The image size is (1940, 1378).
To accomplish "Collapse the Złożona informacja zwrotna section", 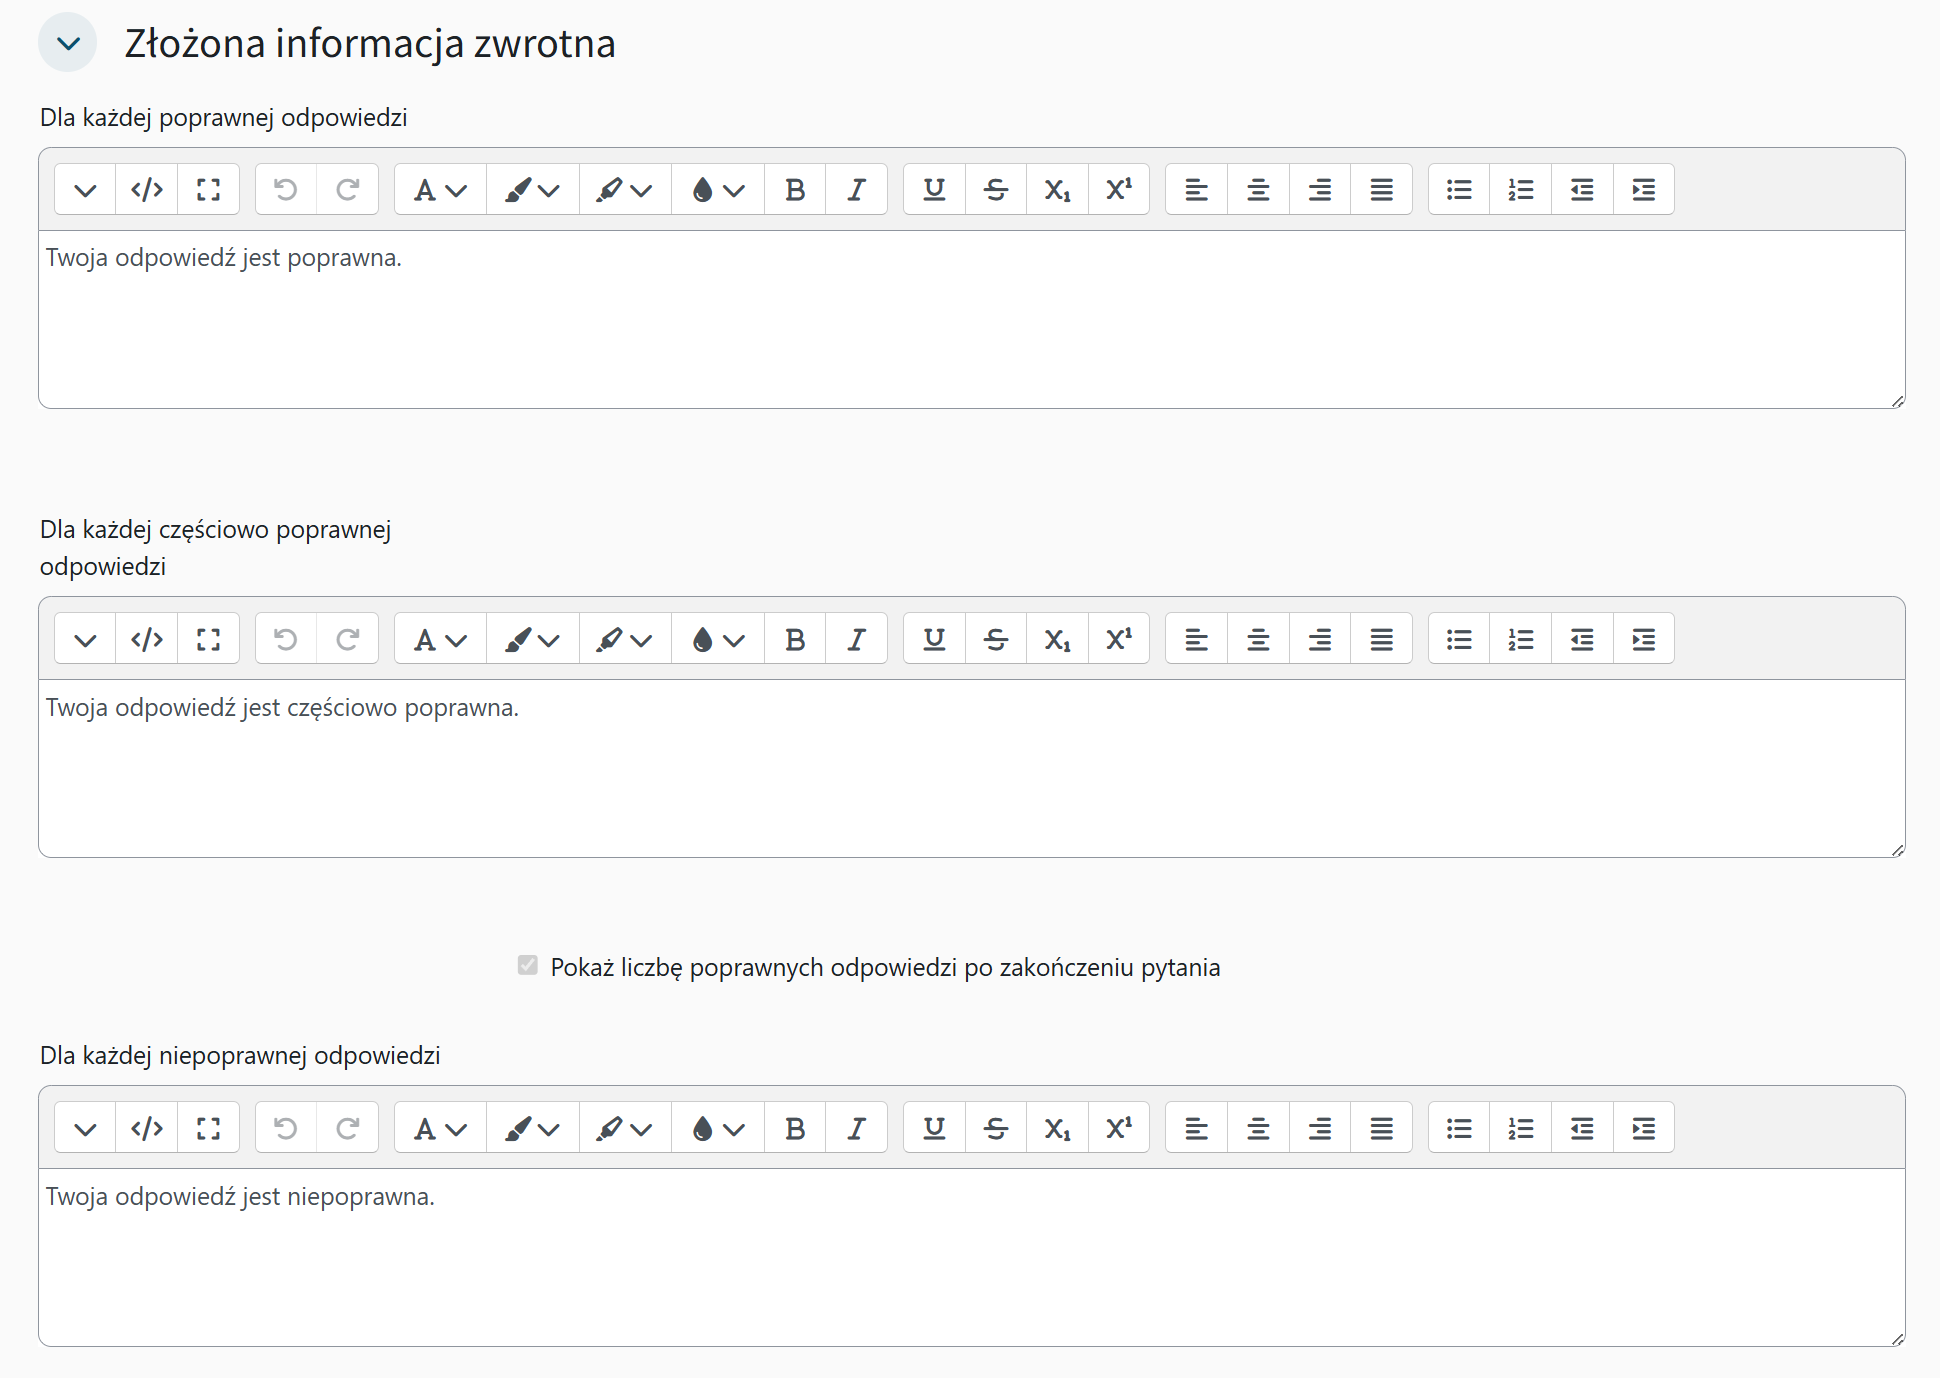I will click(x=67, y=42).
